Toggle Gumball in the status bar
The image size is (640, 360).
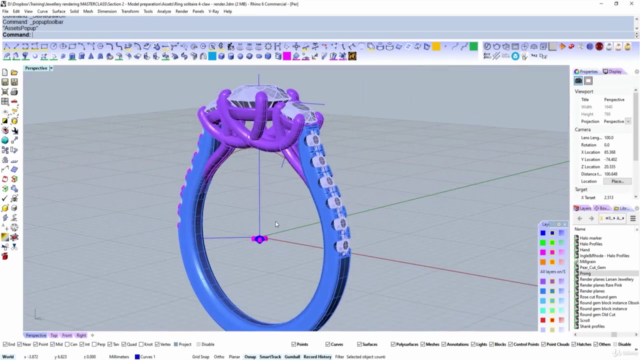(x=292, y=357)
